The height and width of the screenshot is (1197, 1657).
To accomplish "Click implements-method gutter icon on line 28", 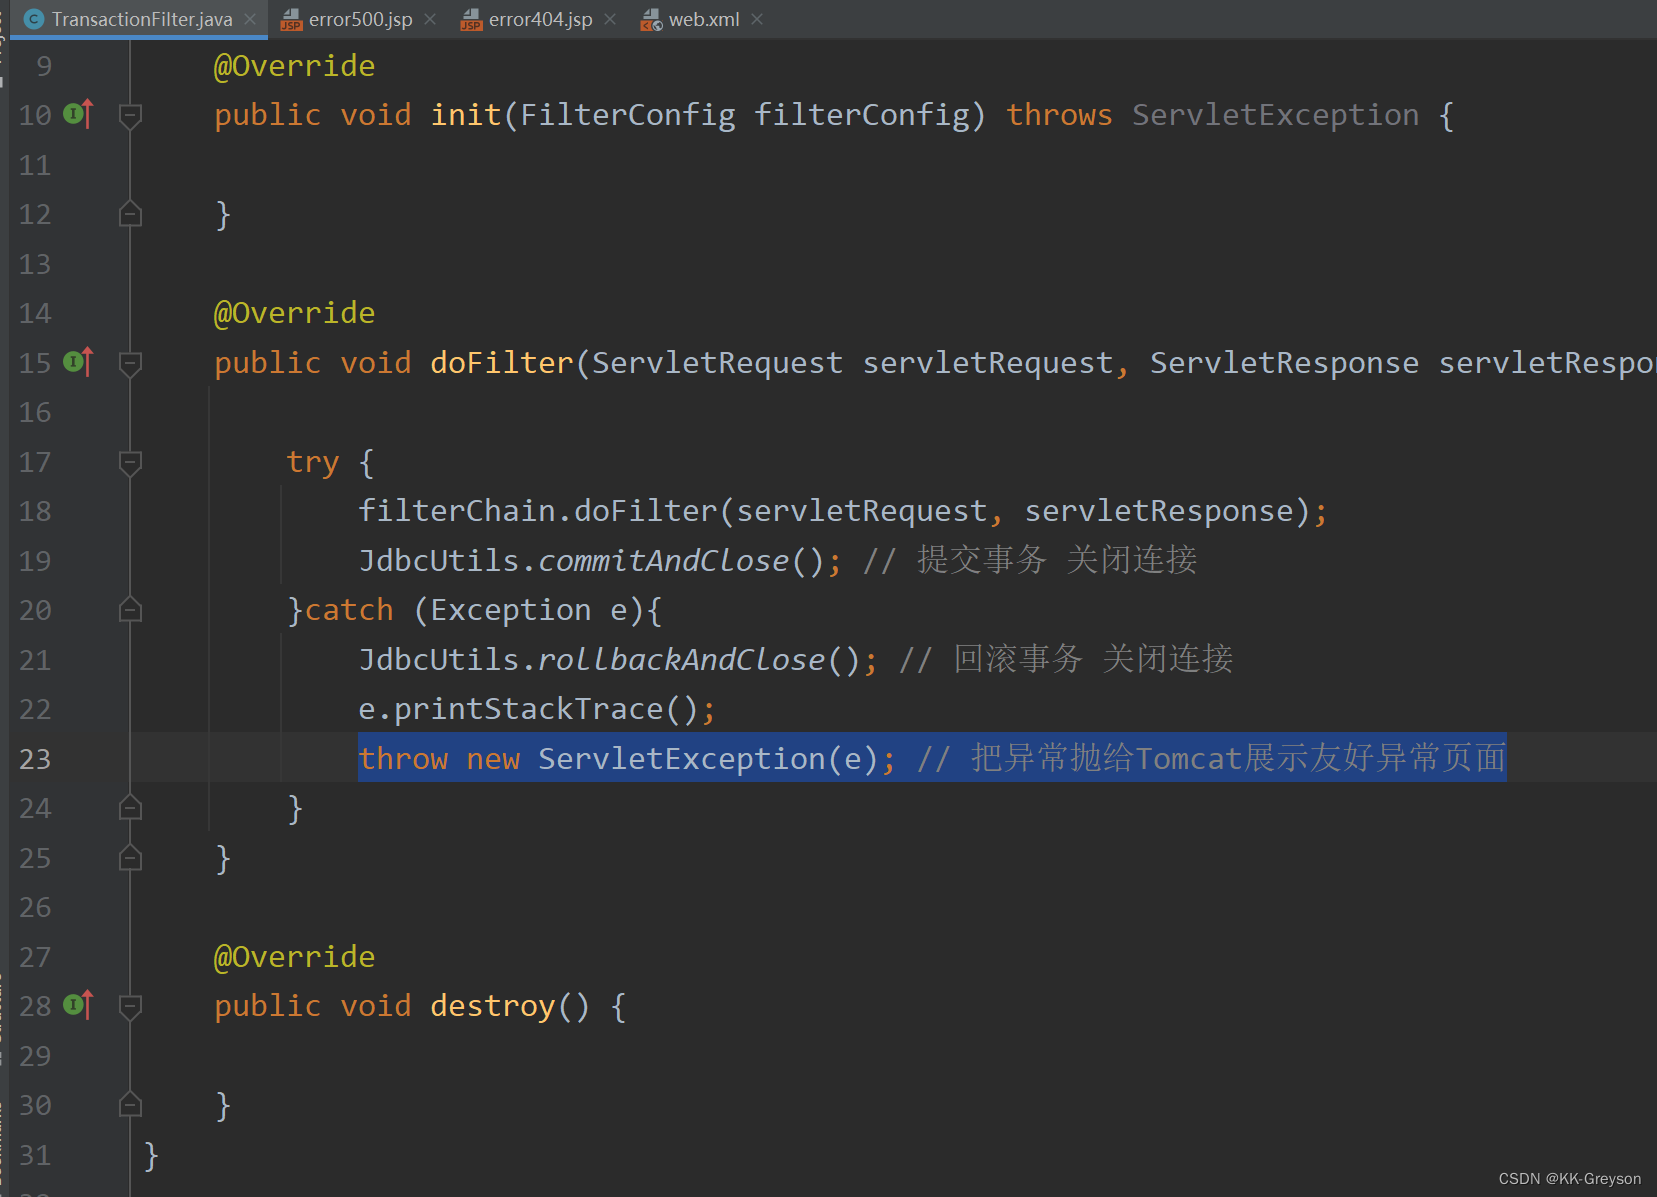I will click(78, 1005).
